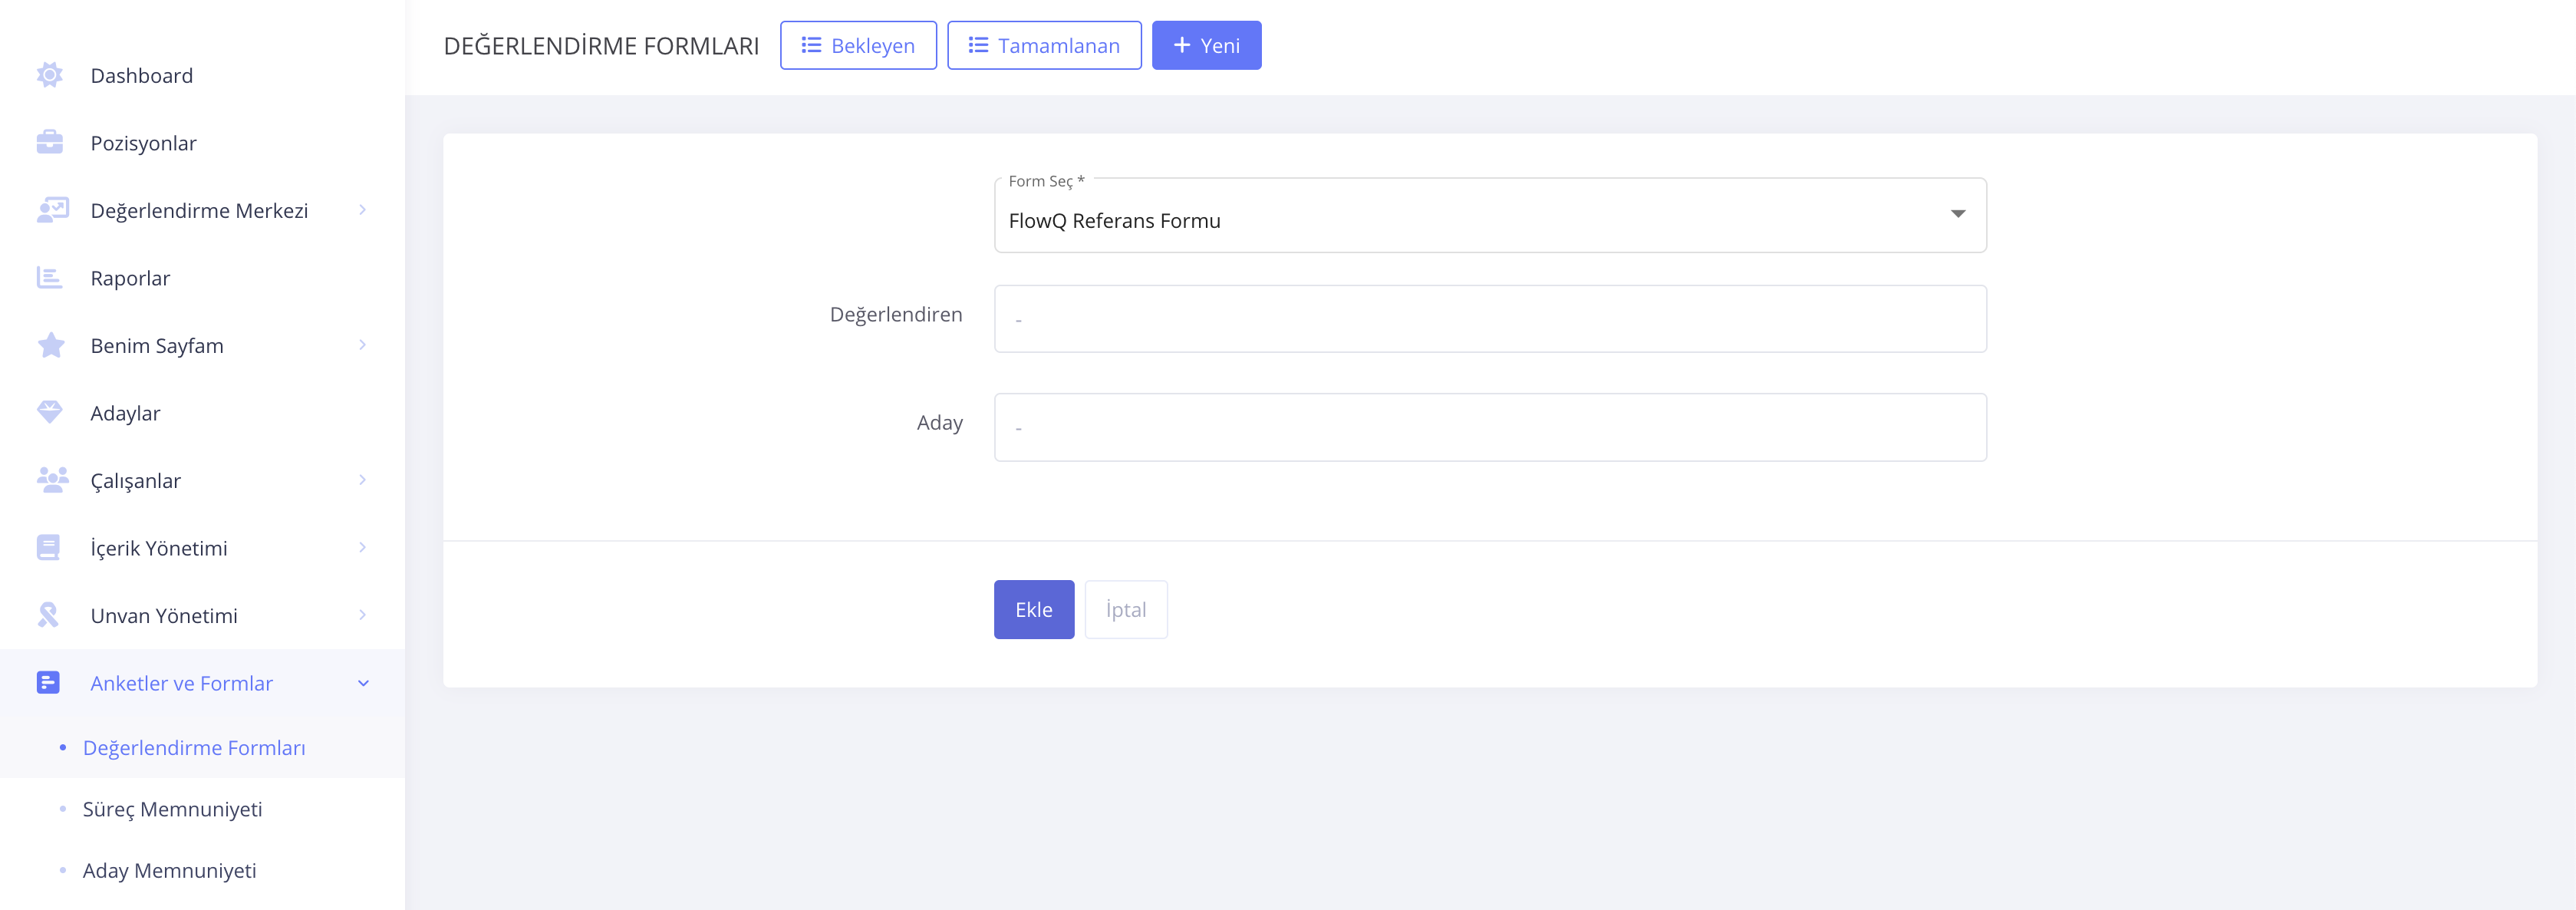Viewport: 2576px width, 910px height.
Task: Click the Dashboard gear icon
Action: pos(49,75)
